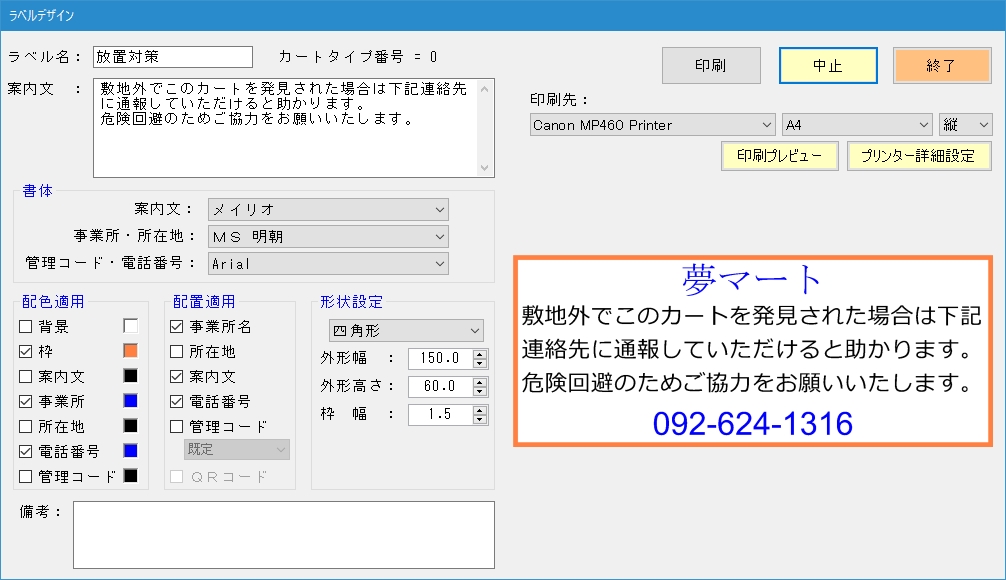Click the blue 事業所 color swatch
1006x580 pixels.
(x=131, y=401)
